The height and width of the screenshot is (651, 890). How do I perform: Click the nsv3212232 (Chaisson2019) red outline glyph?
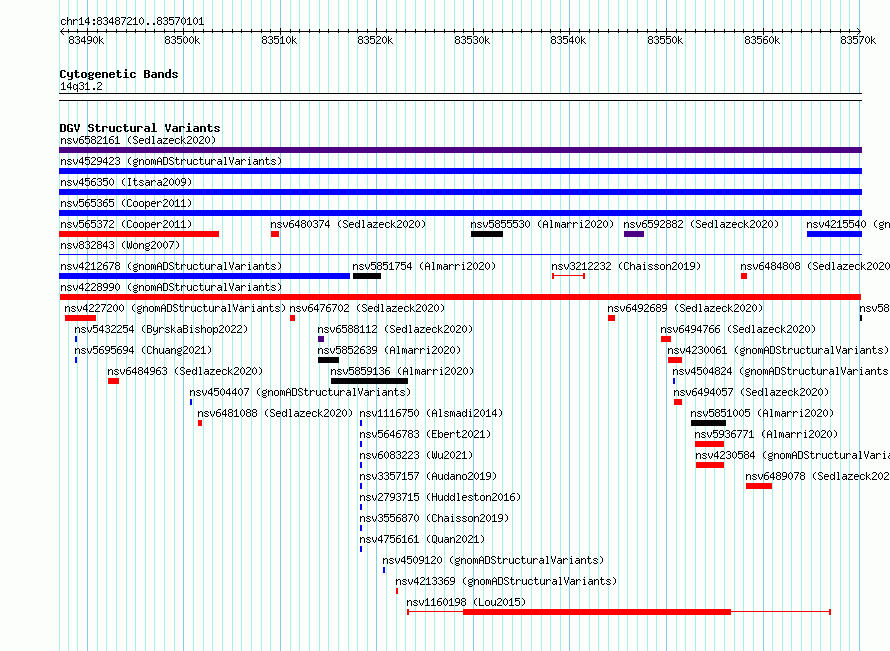568,276
